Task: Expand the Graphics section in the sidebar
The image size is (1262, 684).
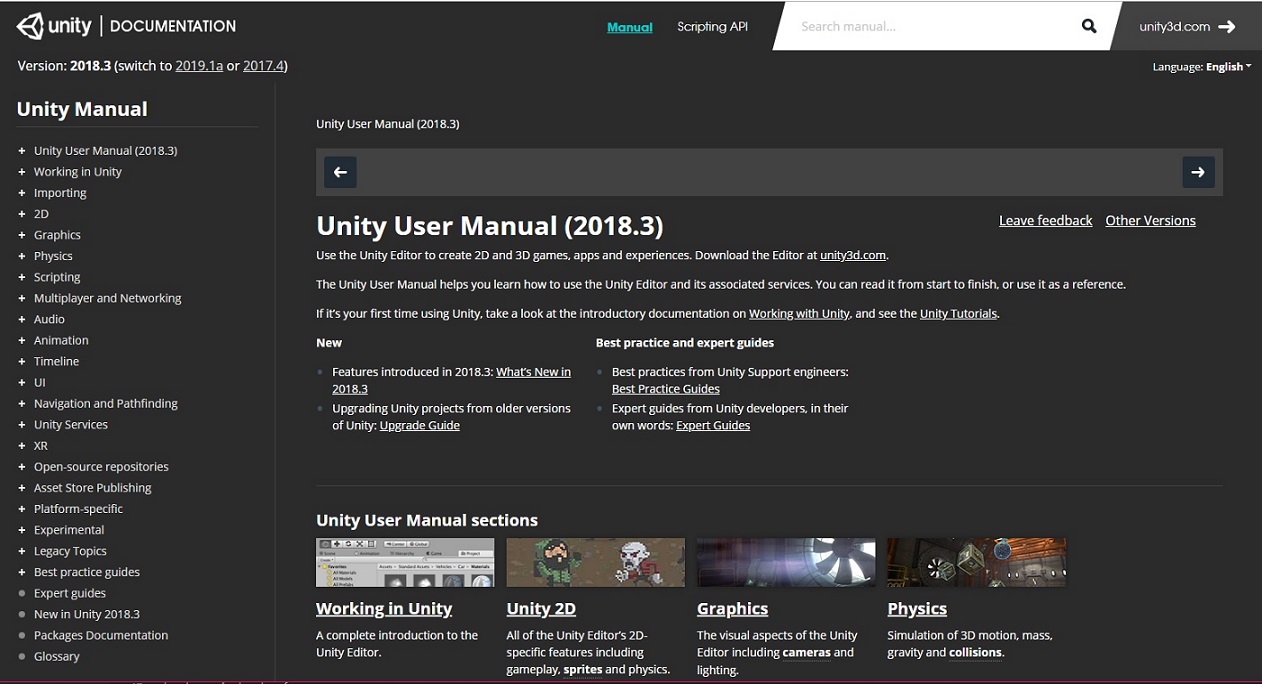Action: tap(21, 234)
